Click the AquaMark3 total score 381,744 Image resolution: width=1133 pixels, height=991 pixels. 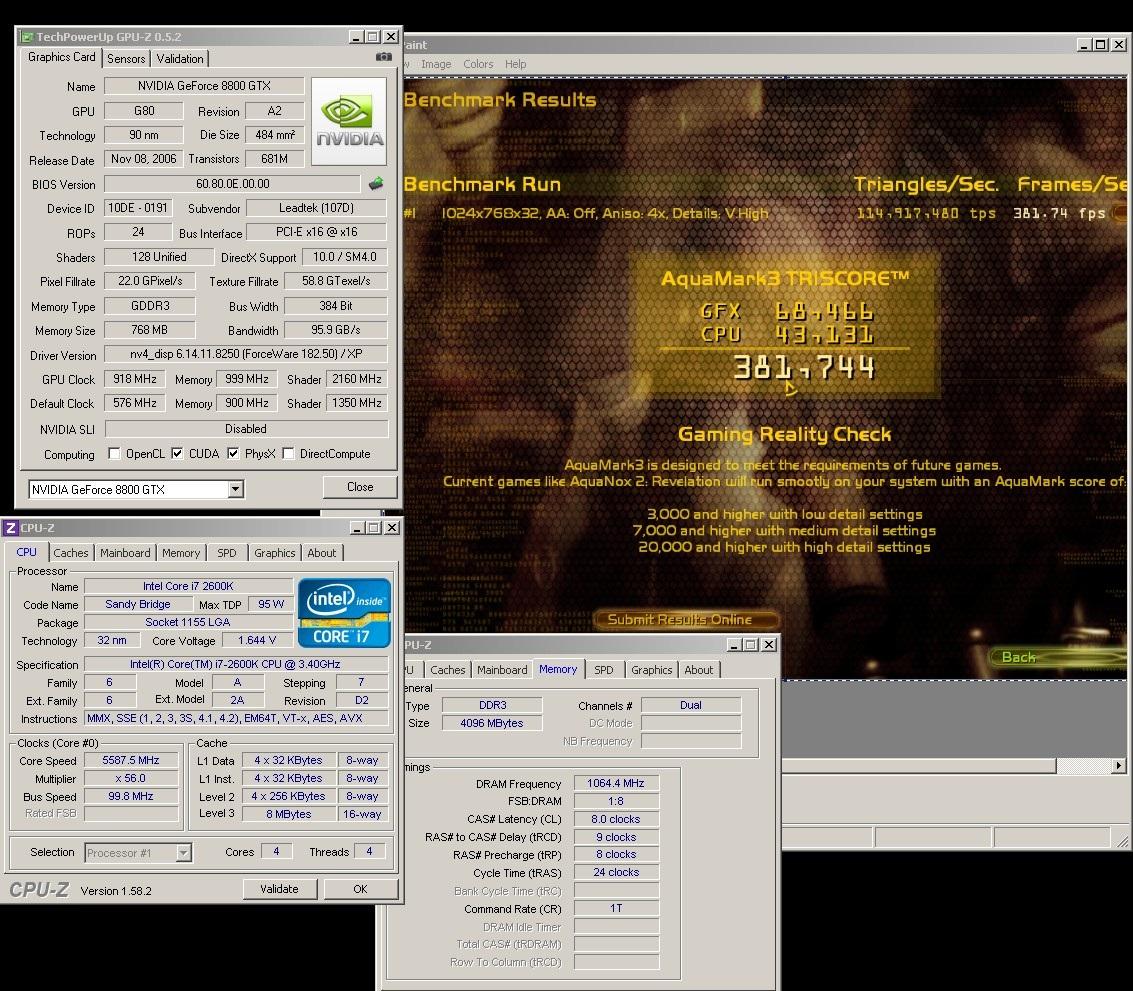(804, 368)
